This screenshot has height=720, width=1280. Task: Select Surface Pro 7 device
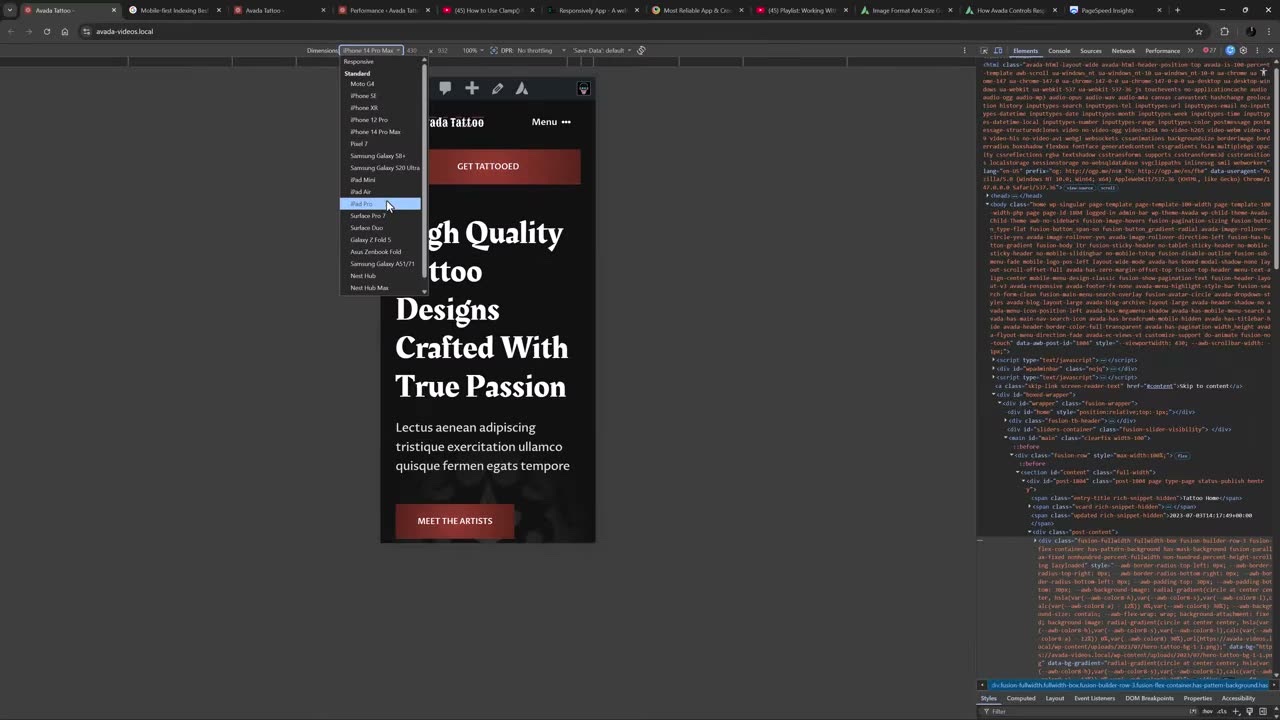[380, 216]
